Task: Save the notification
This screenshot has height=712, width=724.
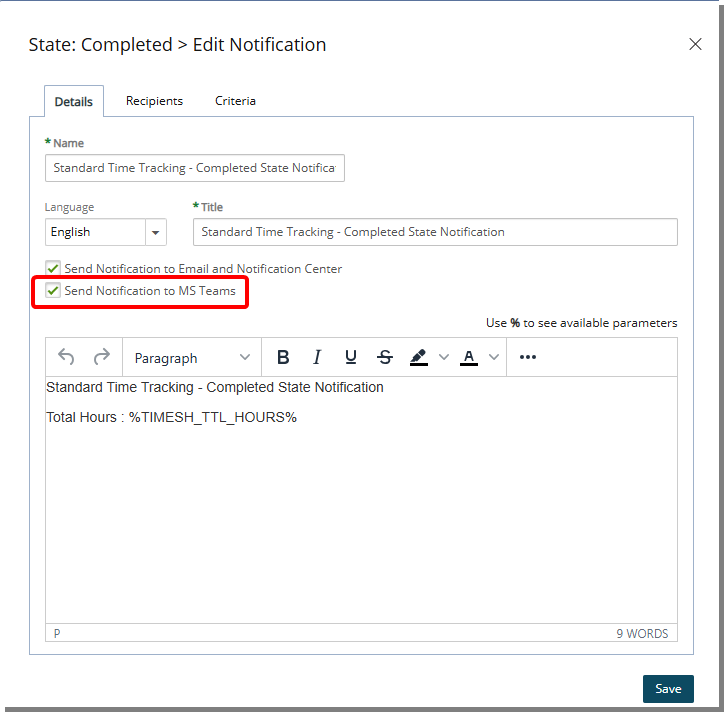Action: click(668, 689)
